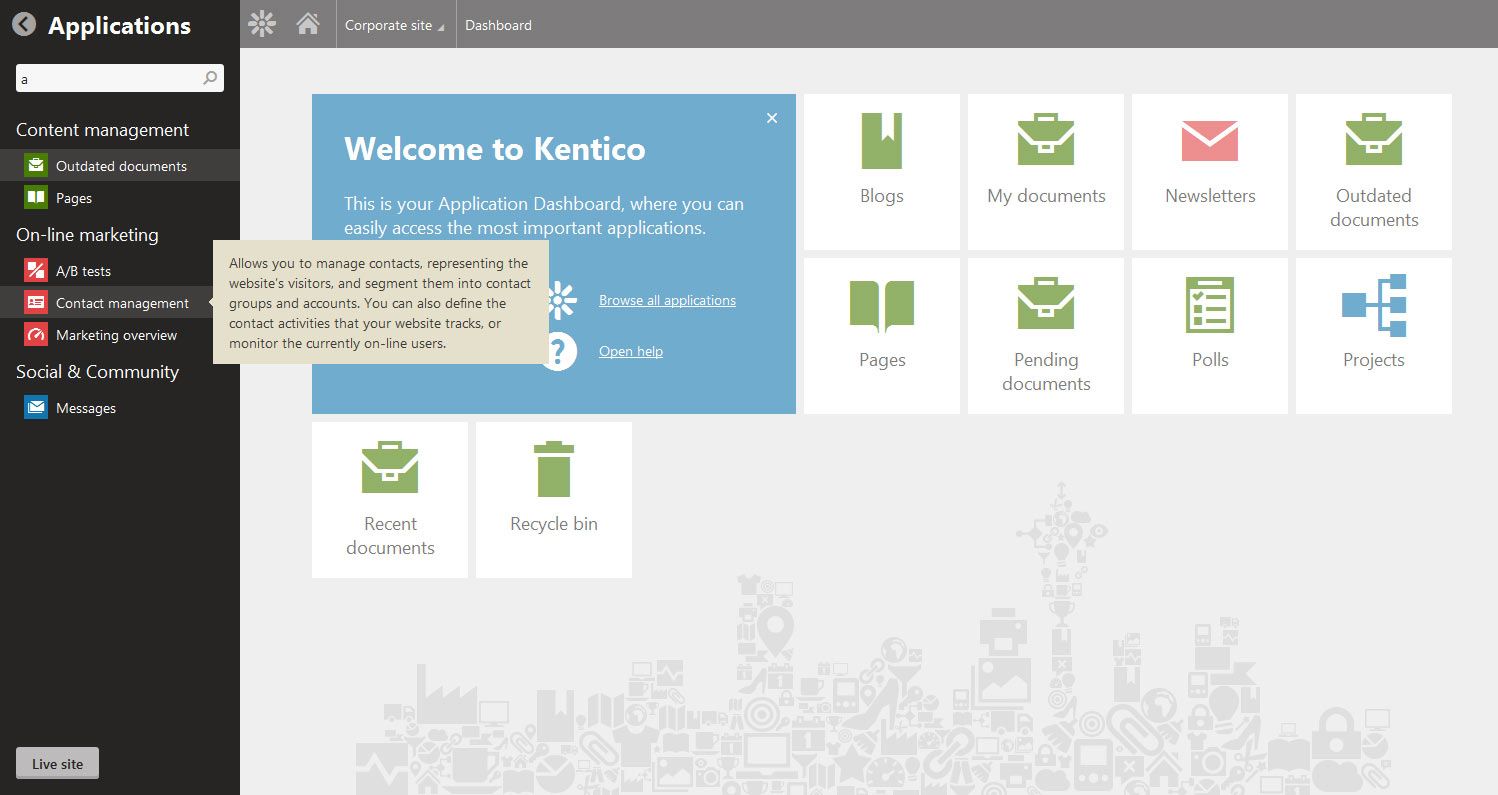The height and width of the screenshot is (795, 1498).
Task: Follow the Open help link
Action: tap(631, 351)
